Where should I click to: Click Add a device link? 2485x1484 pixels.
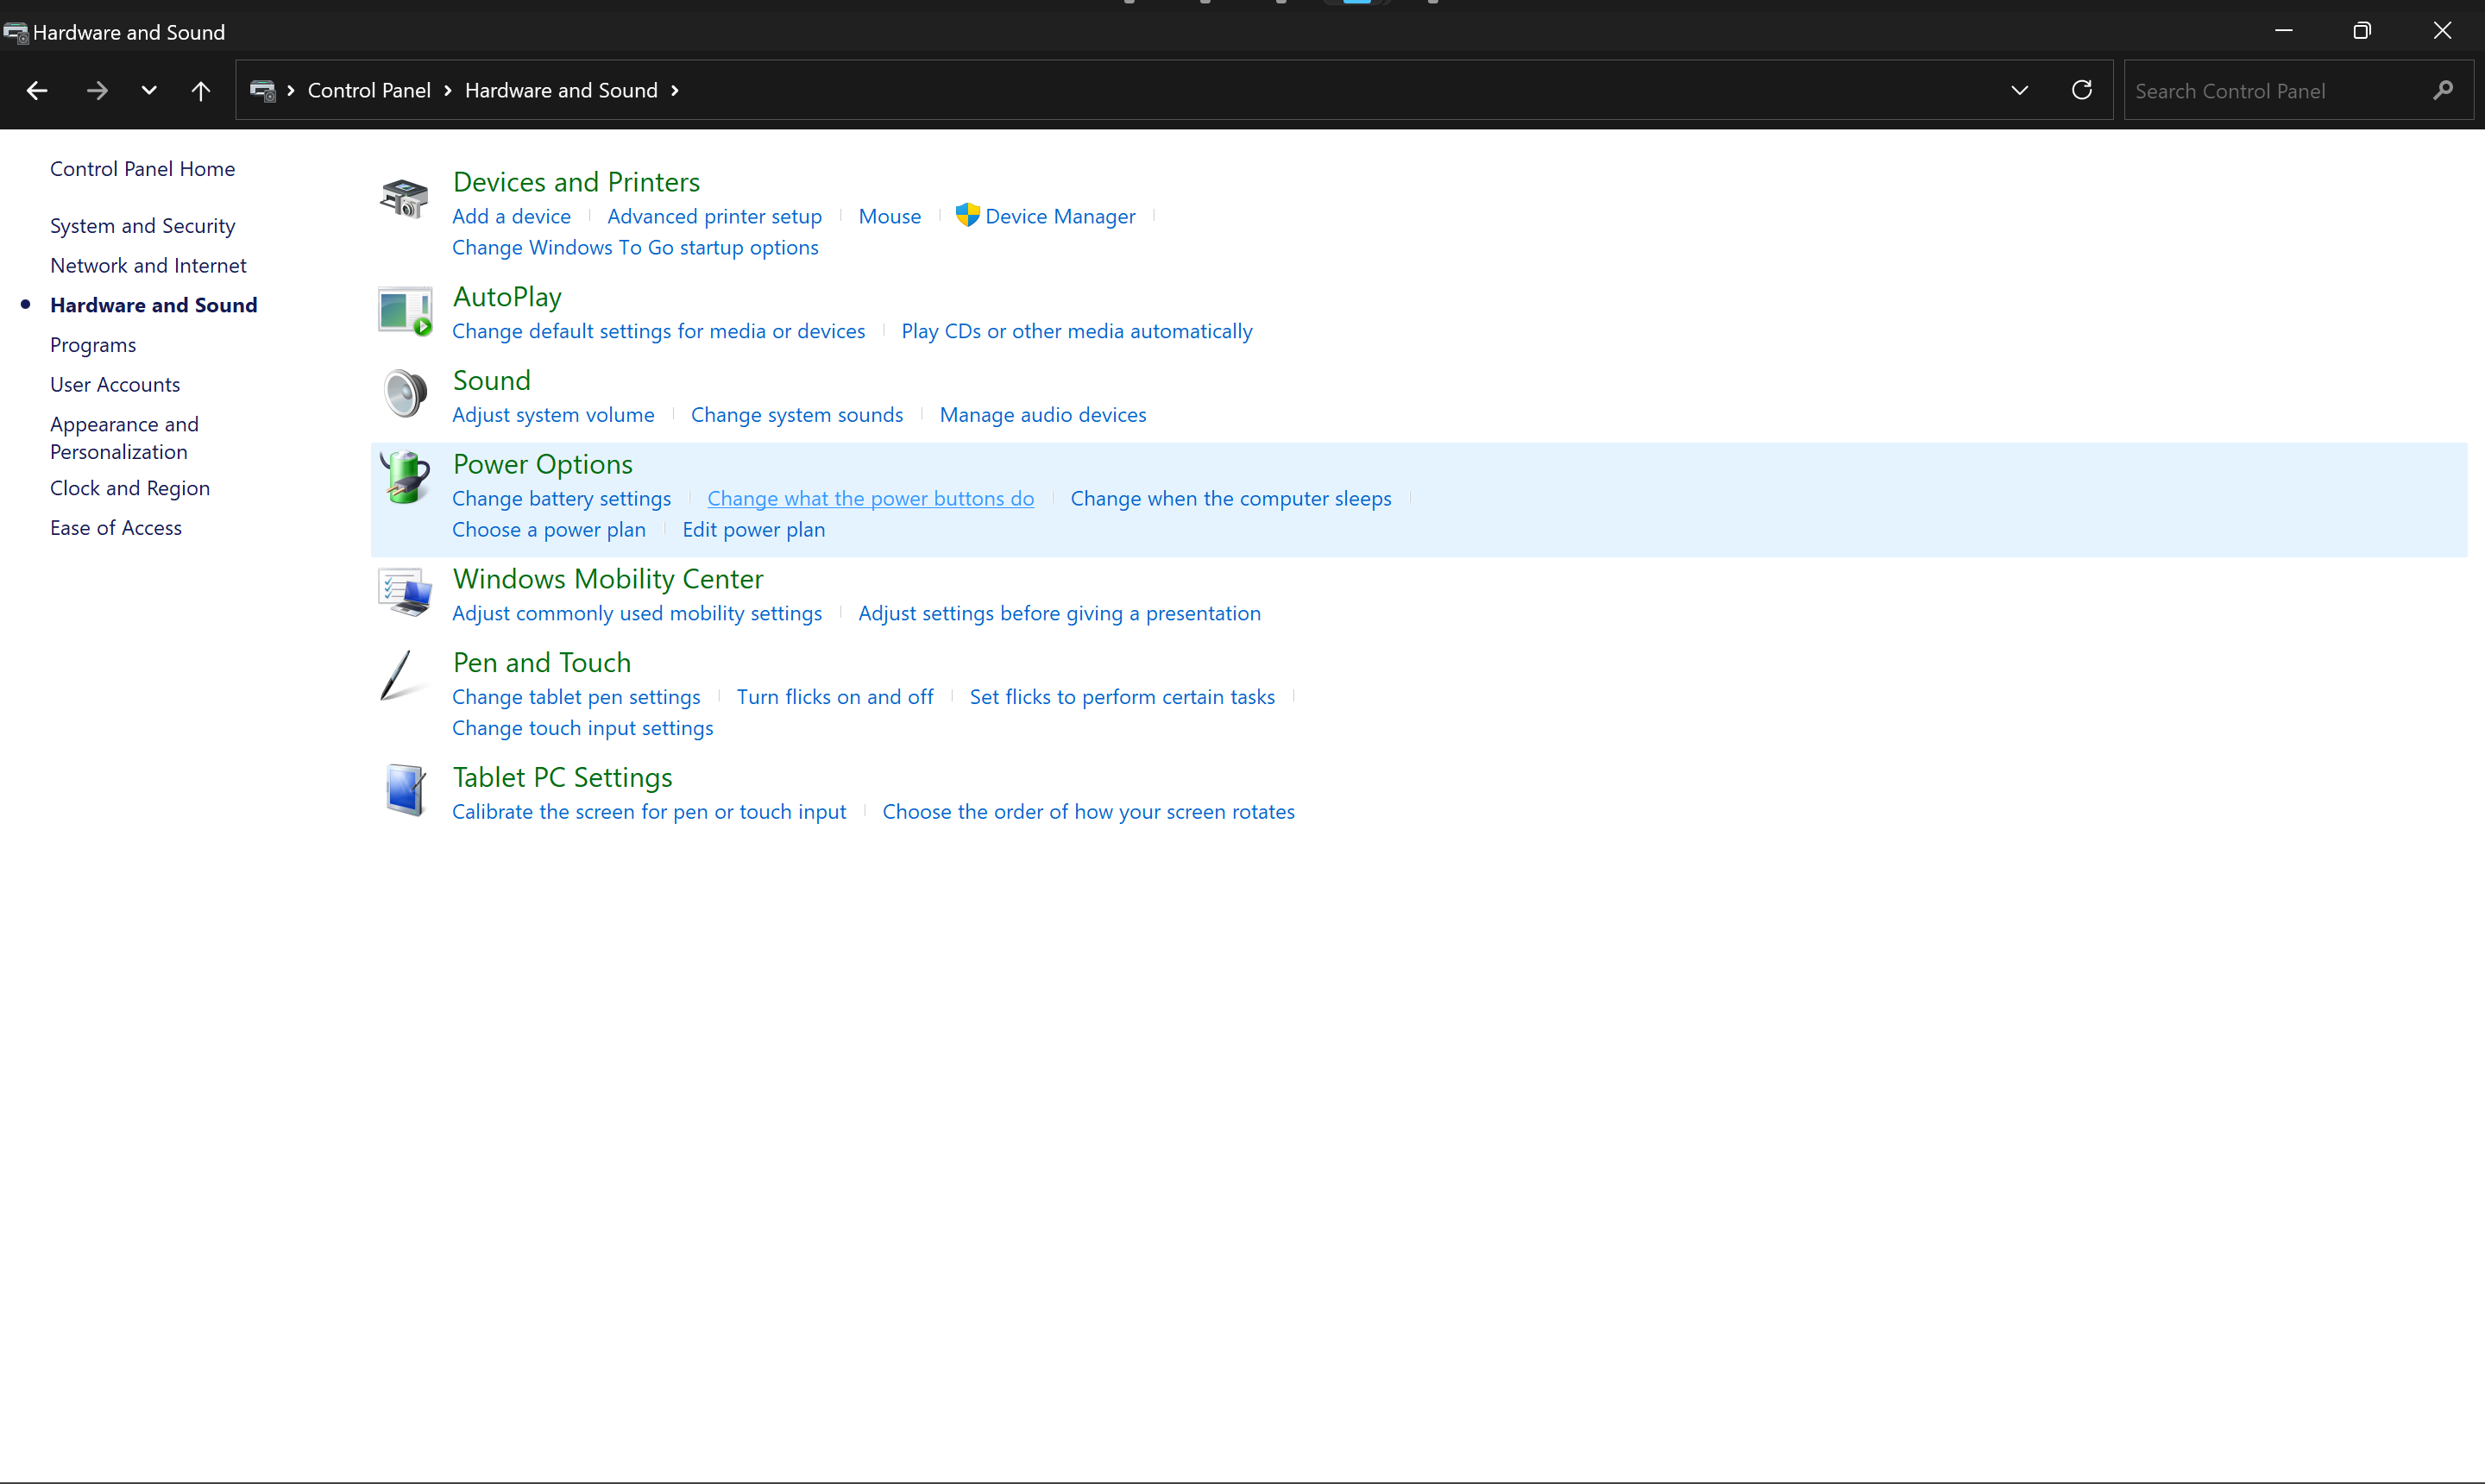coord(511,217)
